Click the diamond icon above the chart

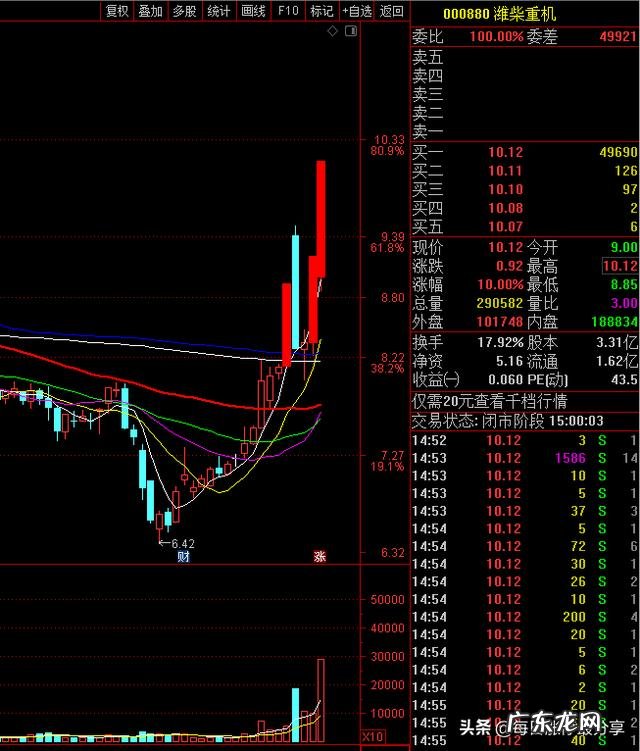click(332, 31)
